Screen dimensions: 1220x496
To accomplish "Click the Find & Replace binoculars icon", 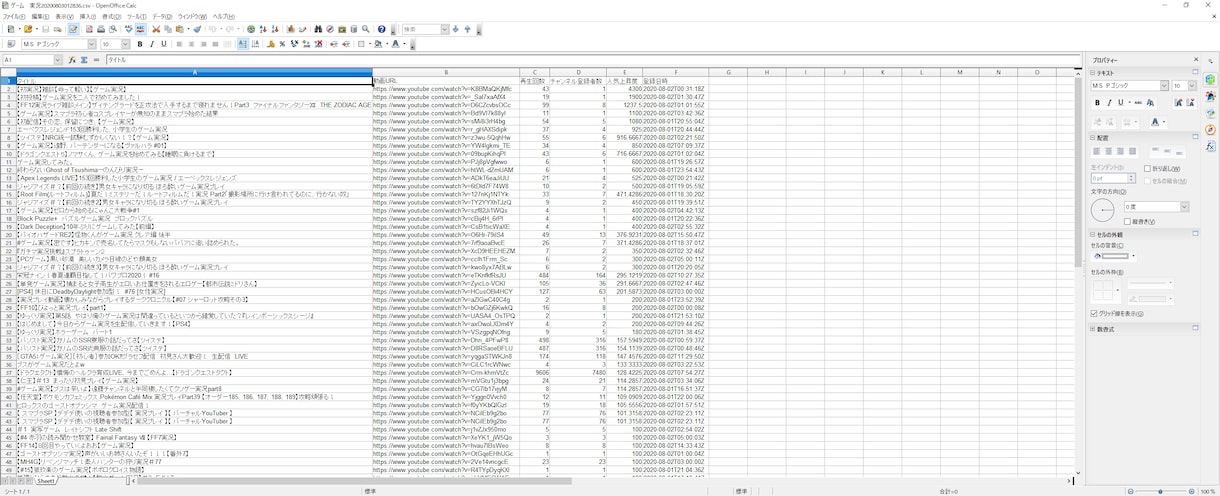I will point(319,29).
